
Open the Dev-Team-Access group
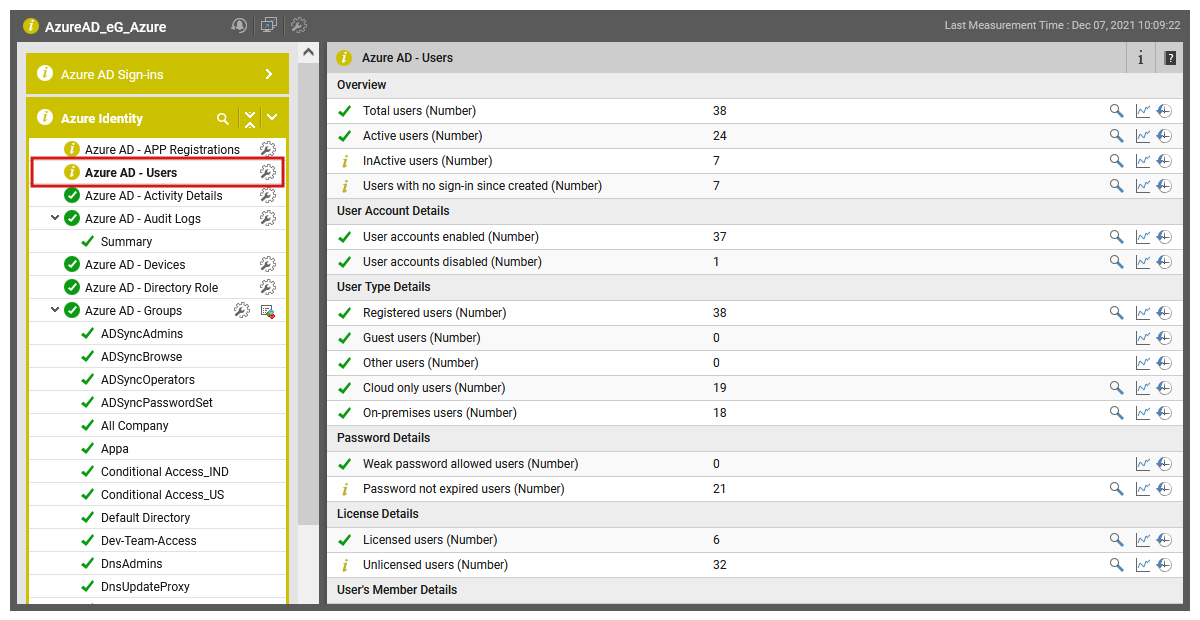(149, 540)
